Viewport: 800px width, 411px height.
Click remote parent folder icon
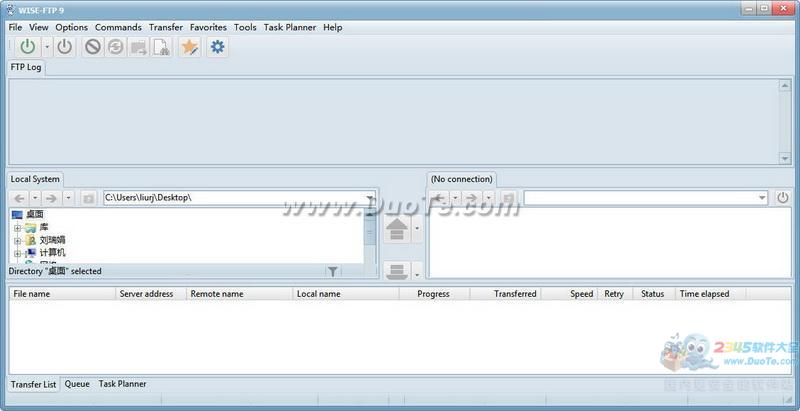coord(508,198)
